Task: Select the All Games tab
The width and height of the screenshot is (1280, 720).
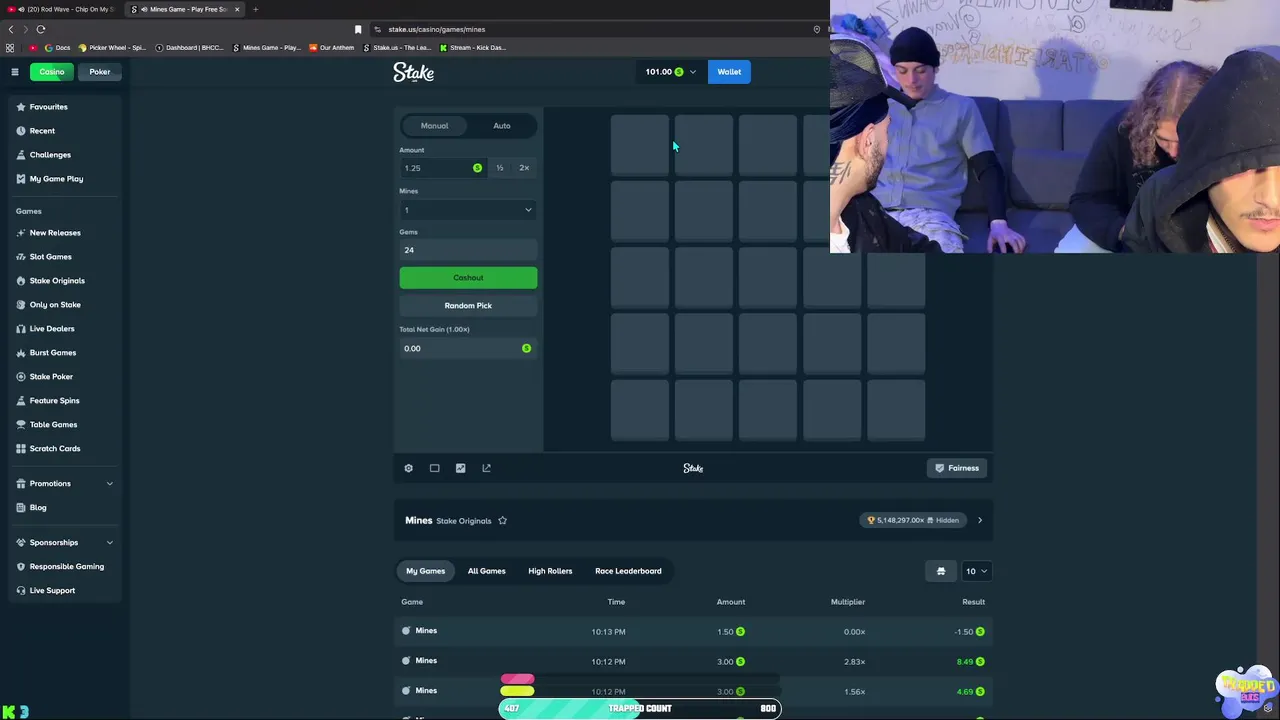Action: 486,571
